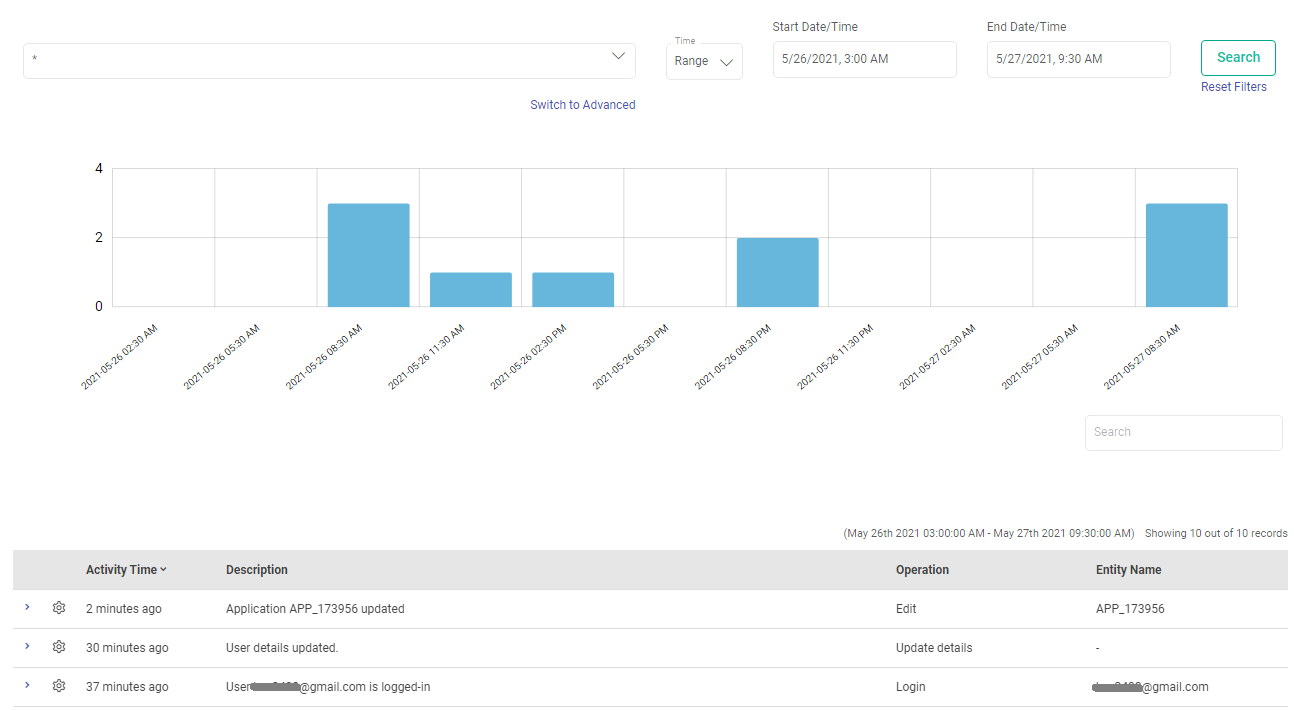Click gear icon in User details updated row
Image resolution: width=1294 pixels, height=710 pixels.
[x=59, y=647]
